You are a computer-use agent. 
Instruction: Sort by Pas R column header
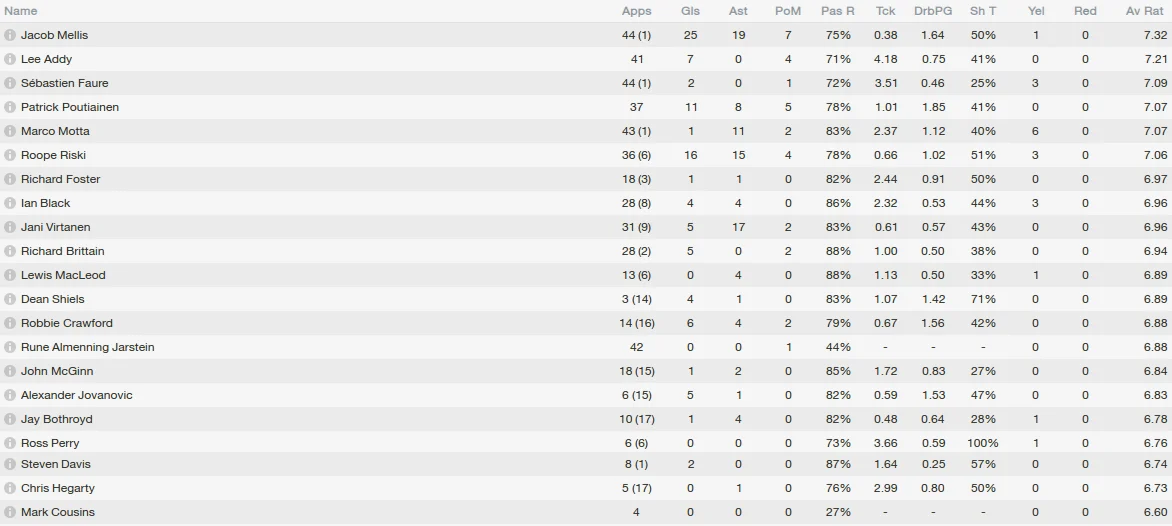tap(837, 11)
